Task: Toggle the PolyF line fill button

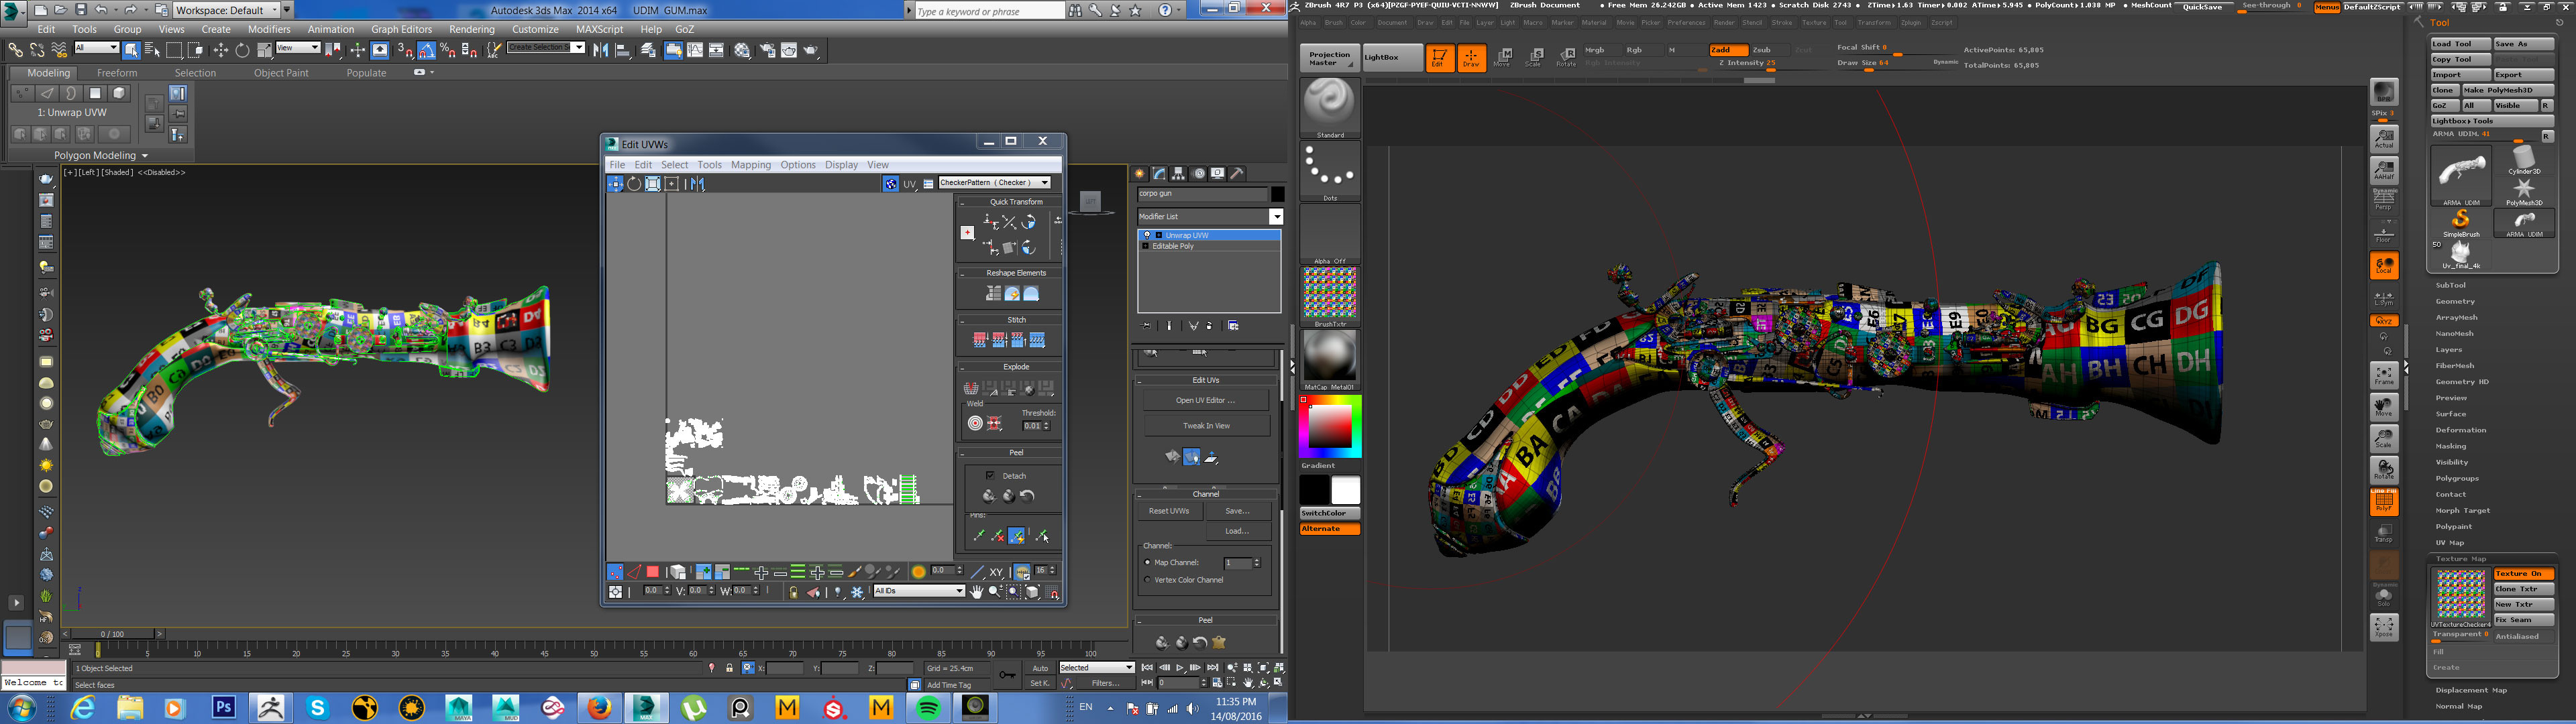Action: pos(2384,501)
